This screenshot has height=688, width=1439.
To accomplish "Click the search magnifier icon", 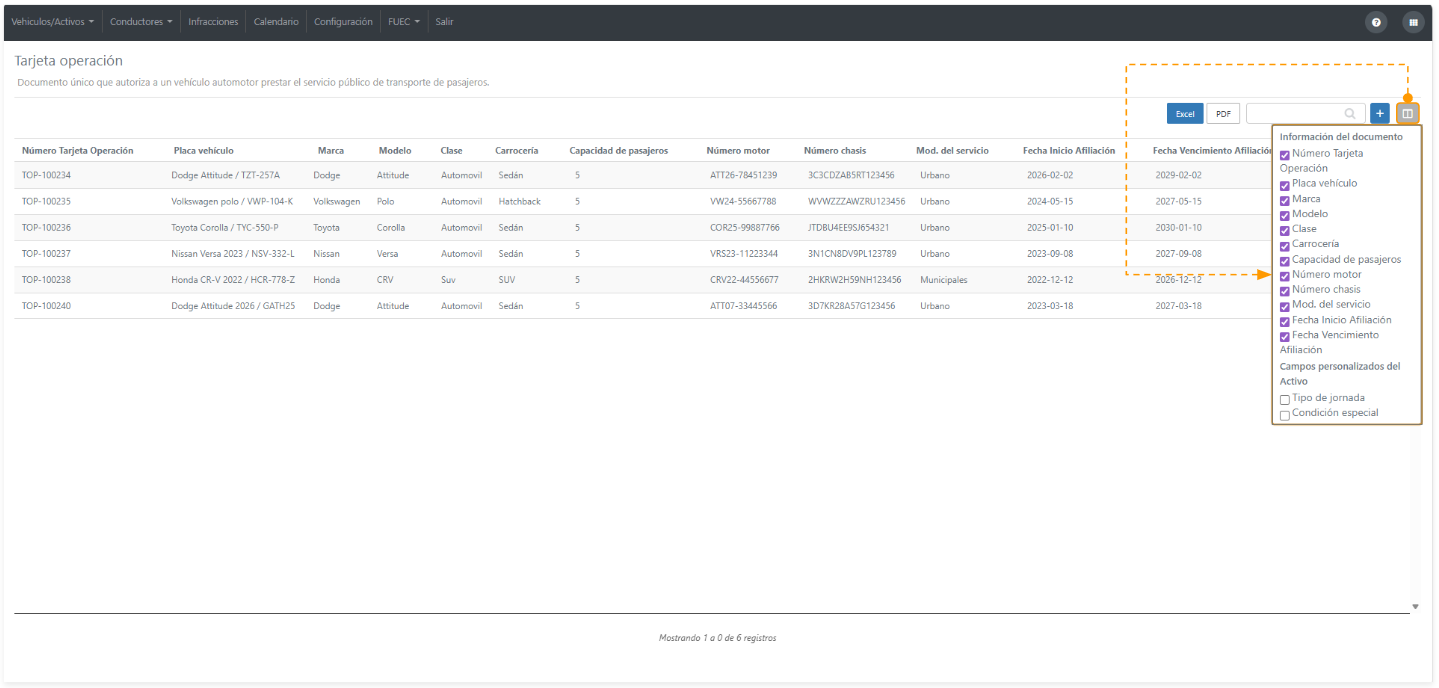I will pos(1351,114).
